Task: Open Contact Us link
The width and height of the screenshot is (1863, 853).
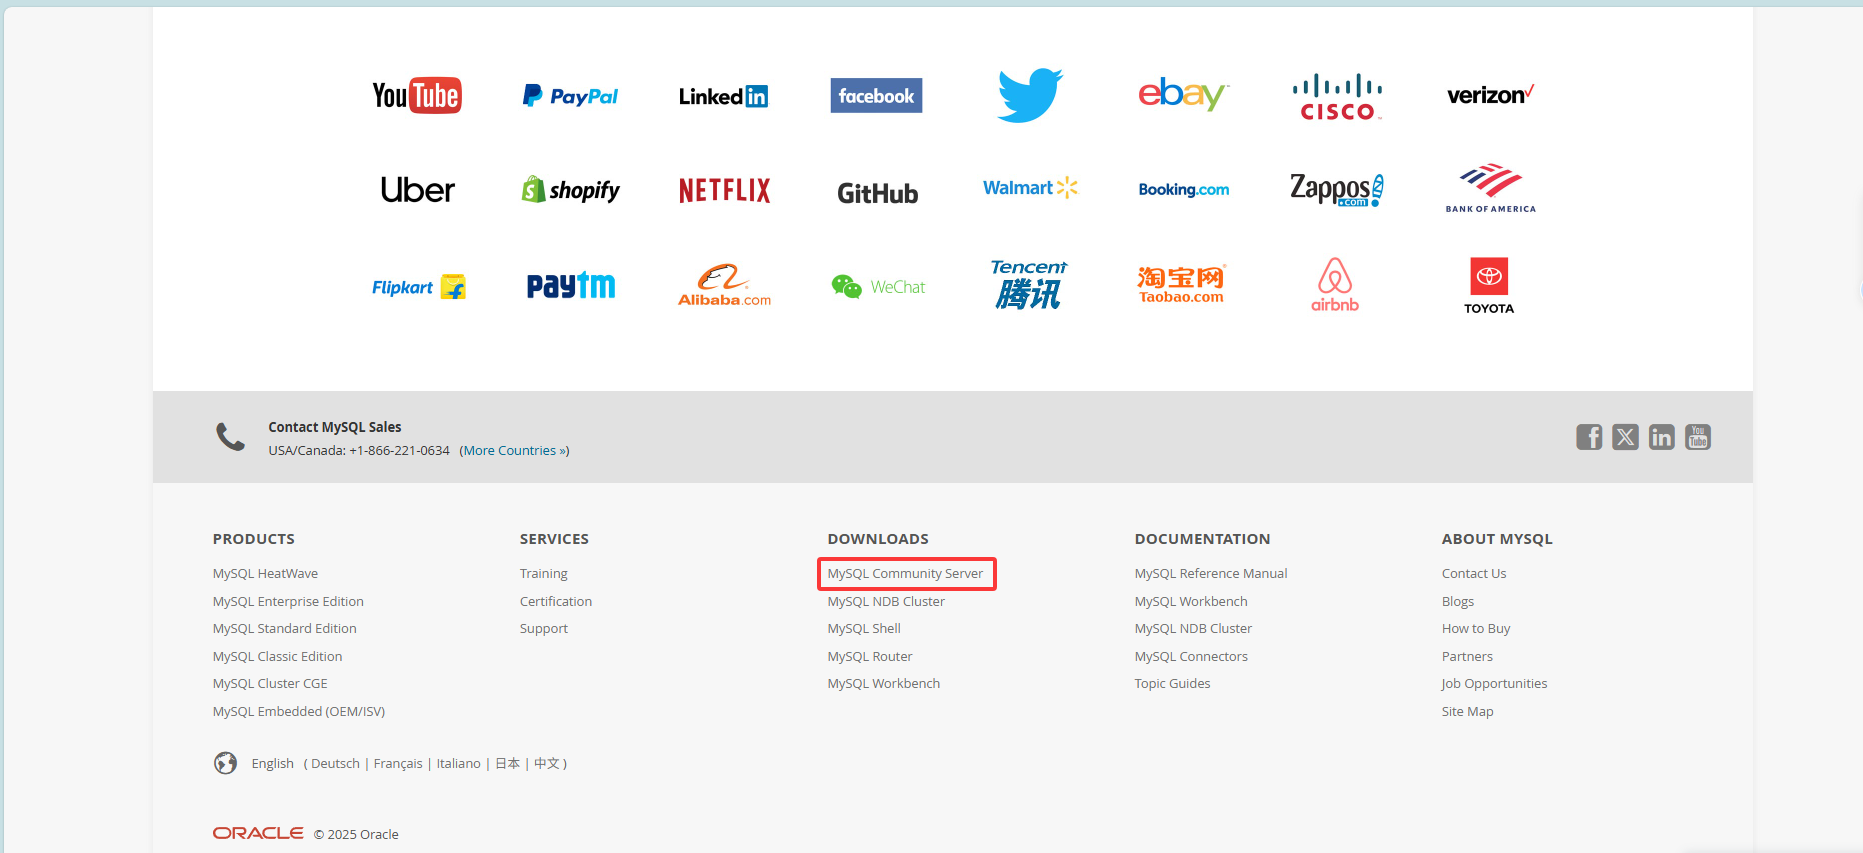Action: pyautogui.click(x=1473, y=574)
